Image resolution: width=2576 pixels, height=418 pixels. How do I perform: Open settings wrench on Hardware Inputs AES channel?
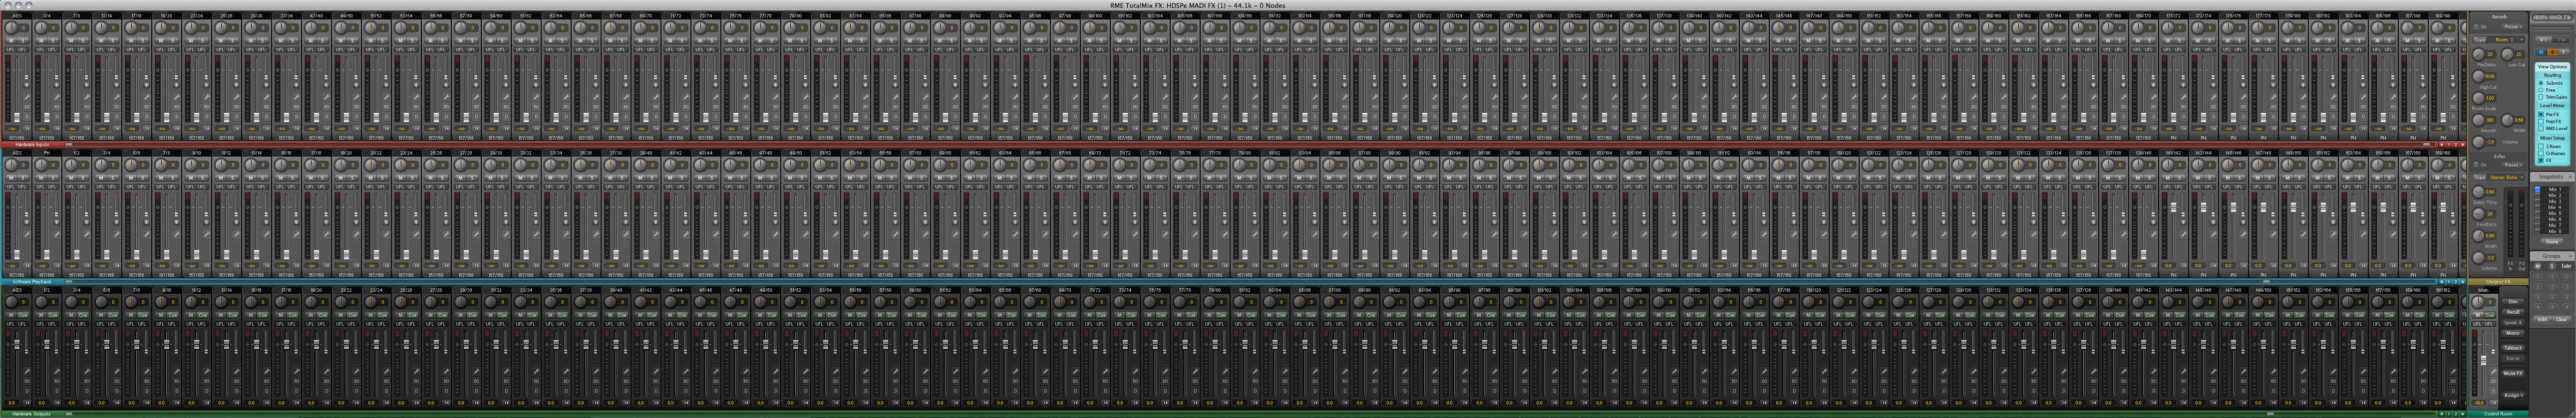(x=26, y=96)
